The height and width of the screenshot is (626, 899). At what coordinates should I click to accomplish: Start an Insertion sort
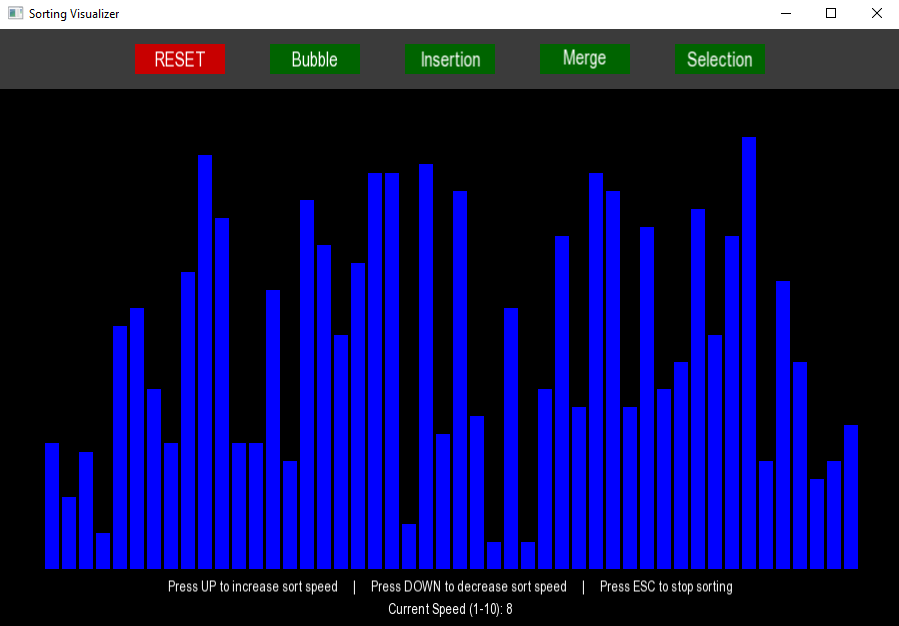(x=450, y=59)
